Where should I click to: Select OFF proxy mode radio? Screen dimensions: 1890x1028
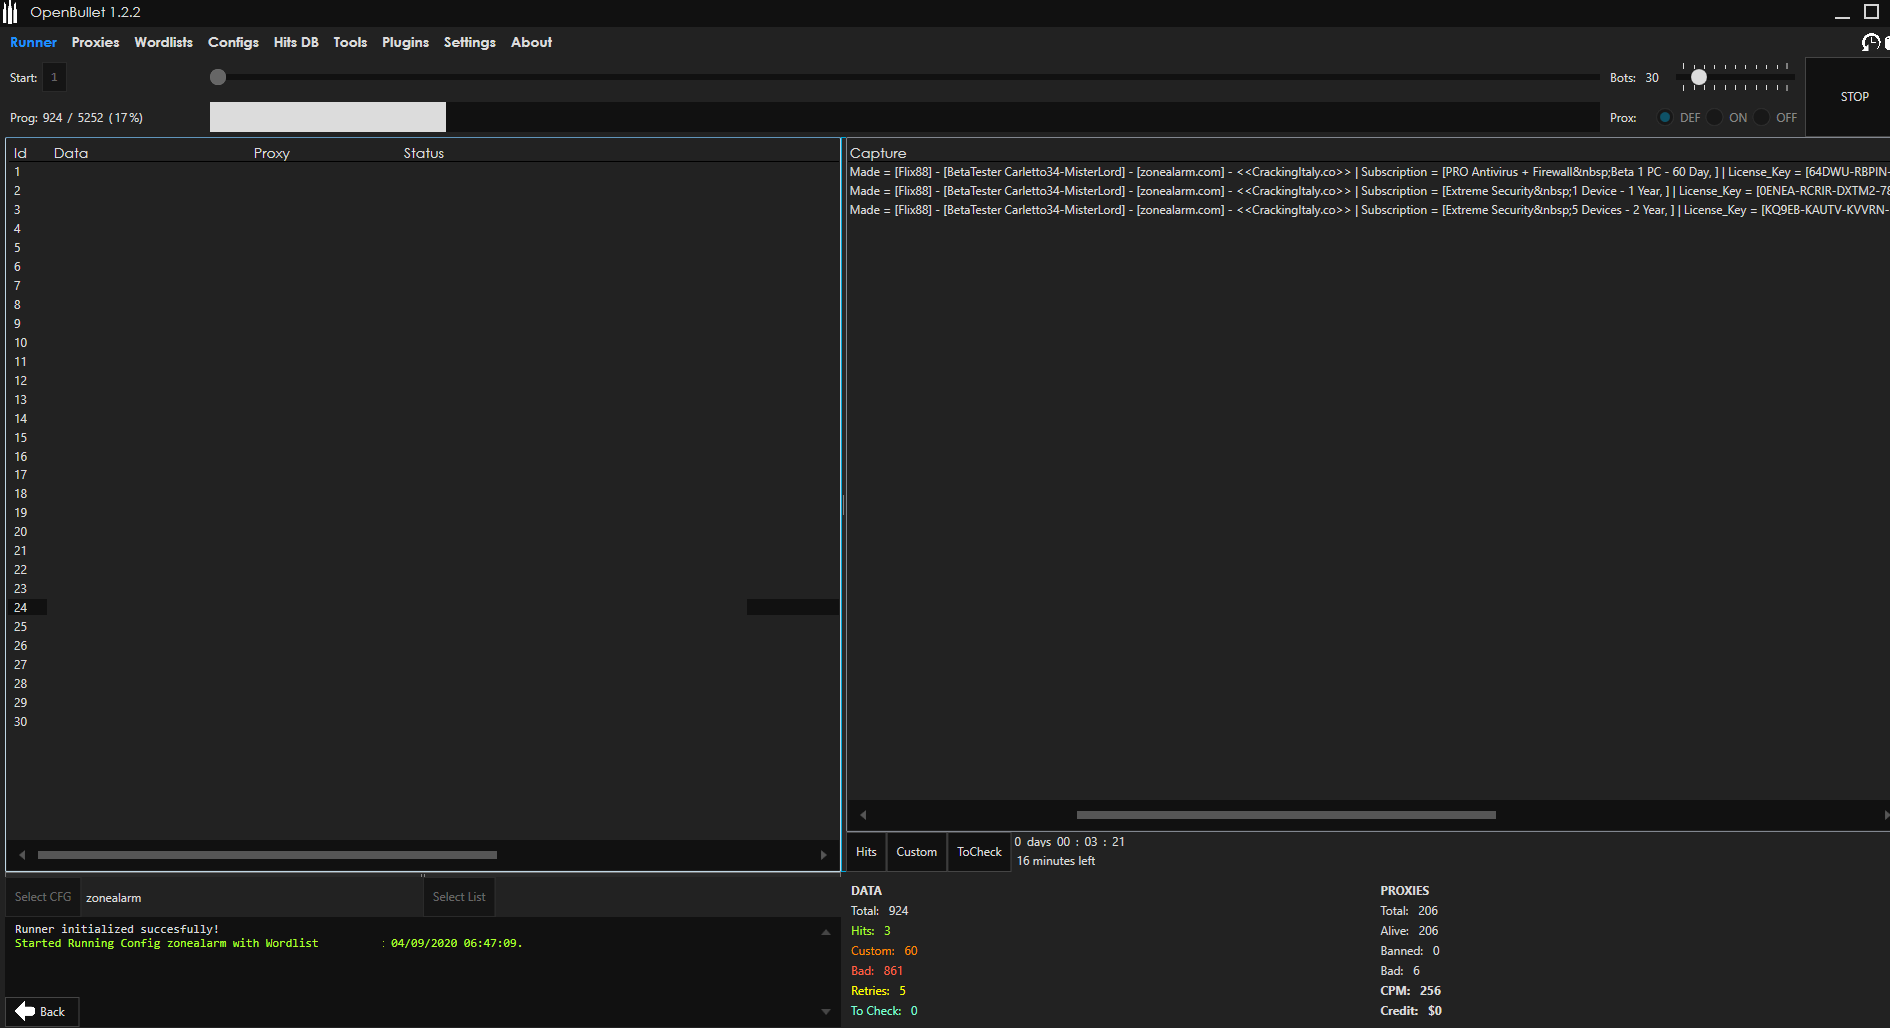[x=1762, y=118]
